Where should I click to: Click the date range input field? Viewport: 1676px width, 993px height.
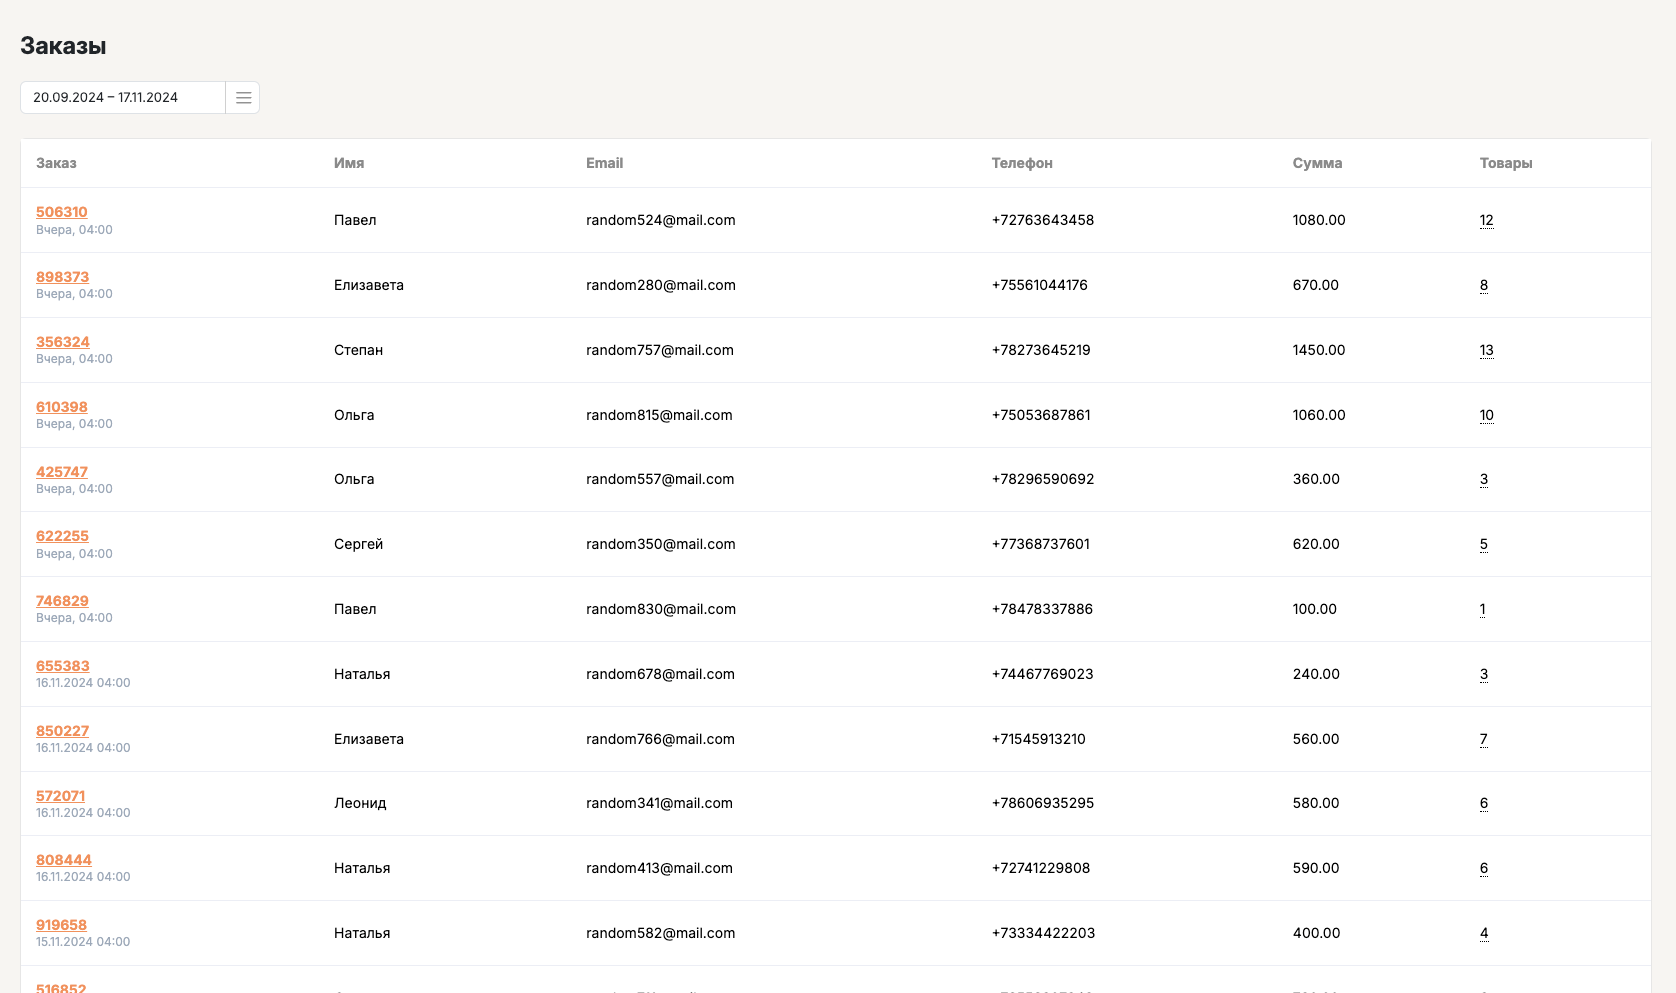(x=123, y=98)
